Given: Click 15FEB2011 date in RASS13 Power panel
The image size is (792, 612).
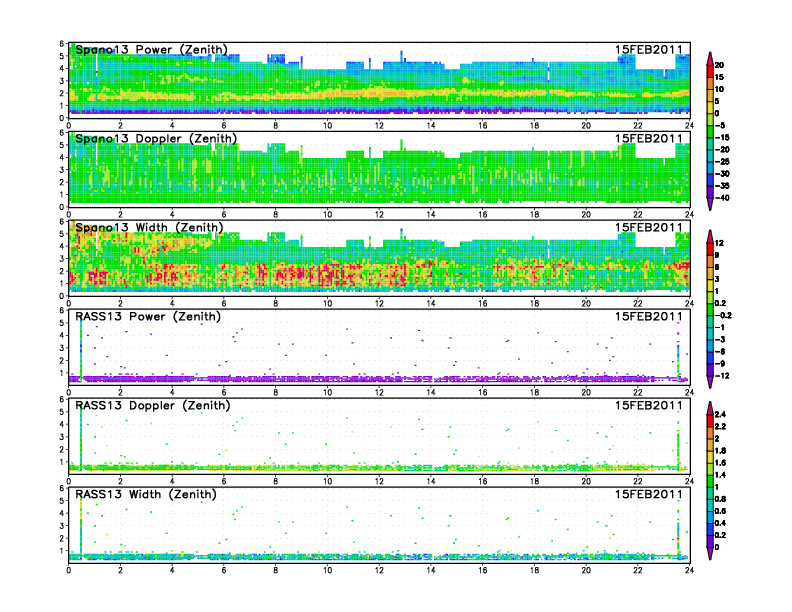Looking at the screenshot, I should coord(649,317).
